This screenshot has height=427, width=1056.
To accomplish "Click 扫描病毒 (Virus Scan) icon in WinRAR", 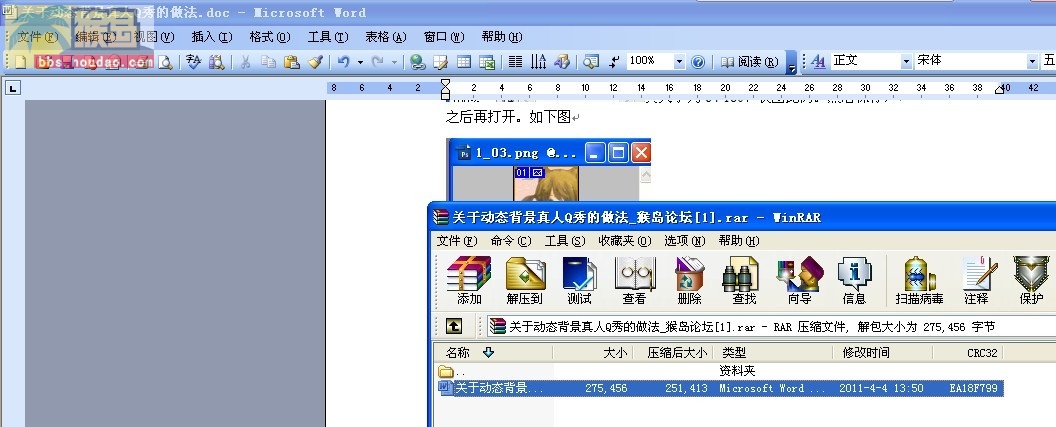I will (919, 280).
